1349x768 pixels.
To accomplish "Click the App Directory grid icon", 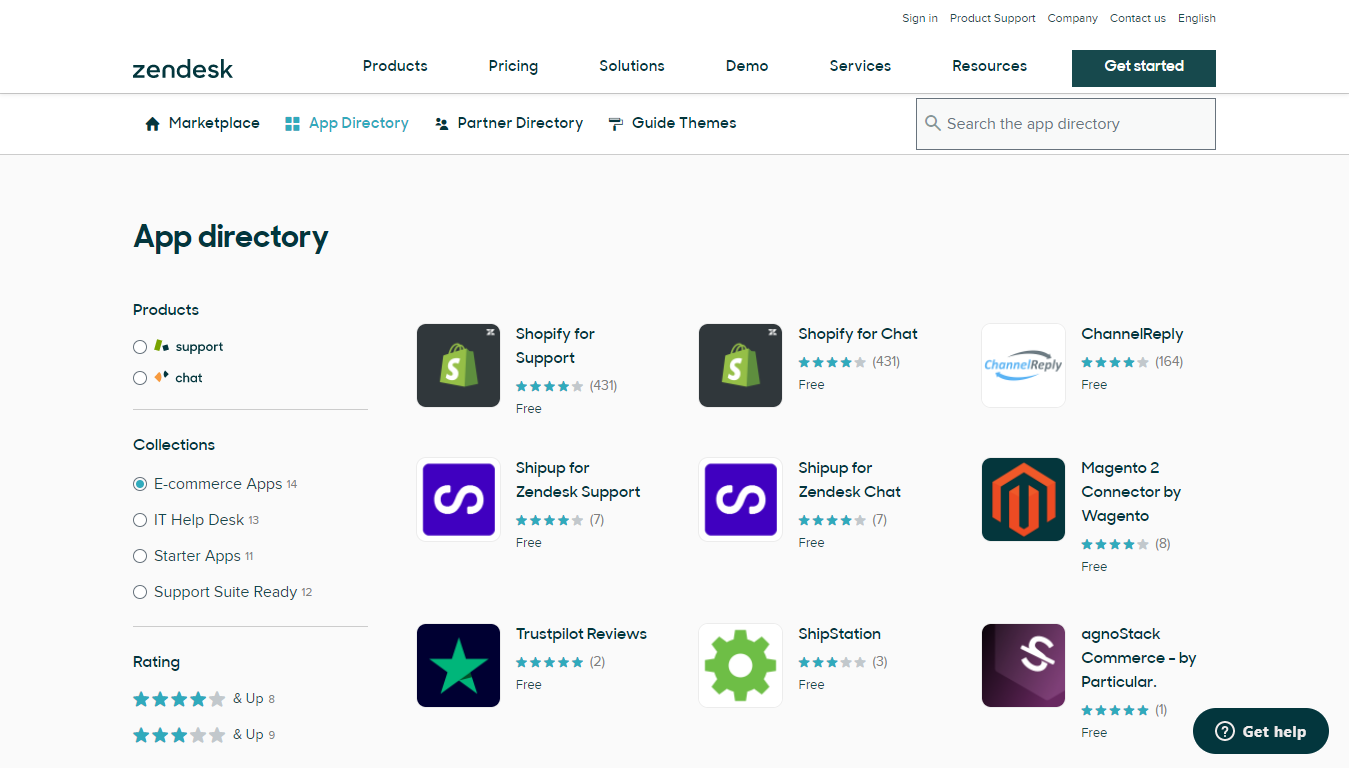I will point(292,124).
